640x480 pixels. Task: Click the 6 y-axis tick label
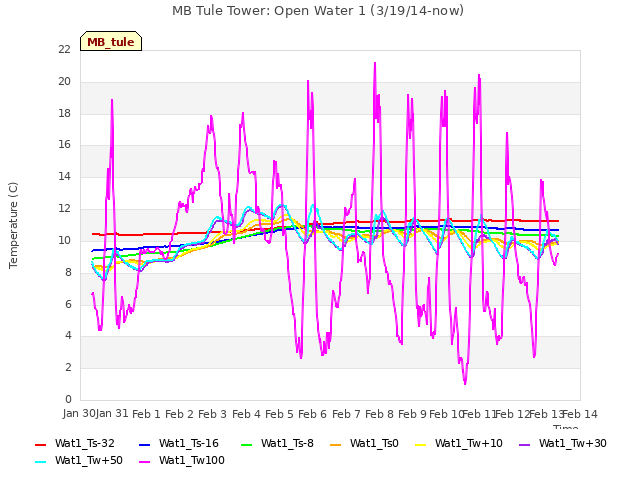pyautogui.click(x=68, y=304)
